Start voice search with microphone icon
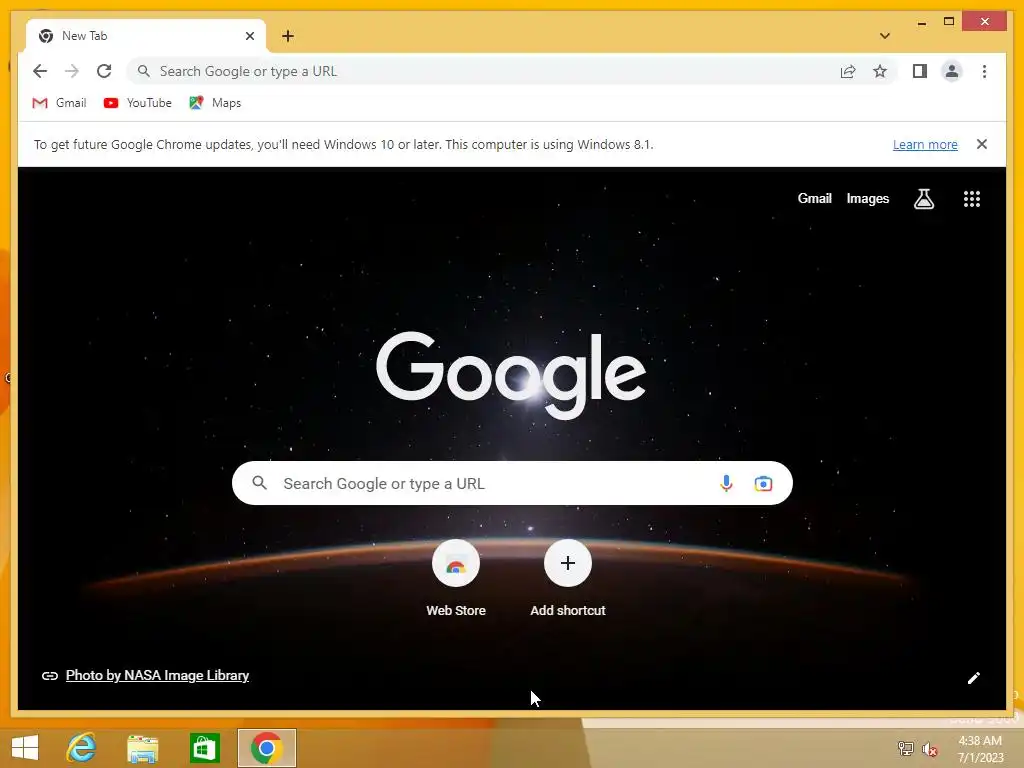Screen dimensions: 1024x768 pos(726,483)
